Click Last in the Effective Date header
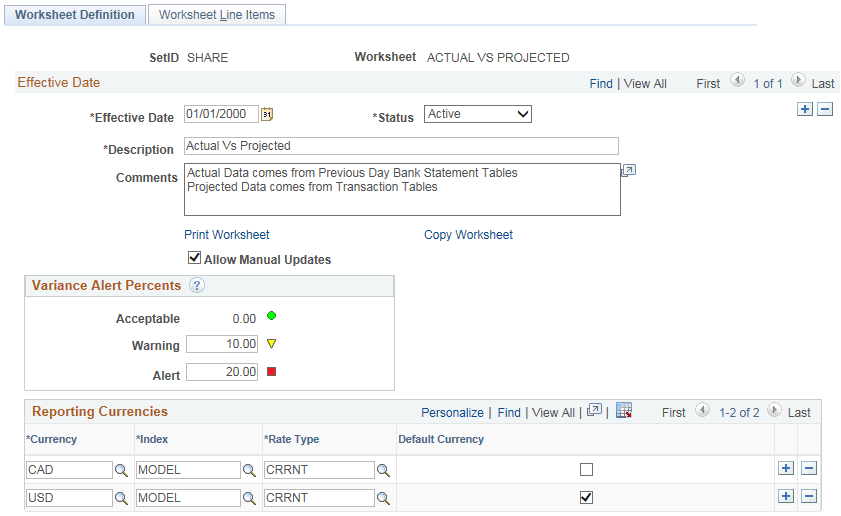The height and width of the screenshot is (516, 841). click(823, 84)
